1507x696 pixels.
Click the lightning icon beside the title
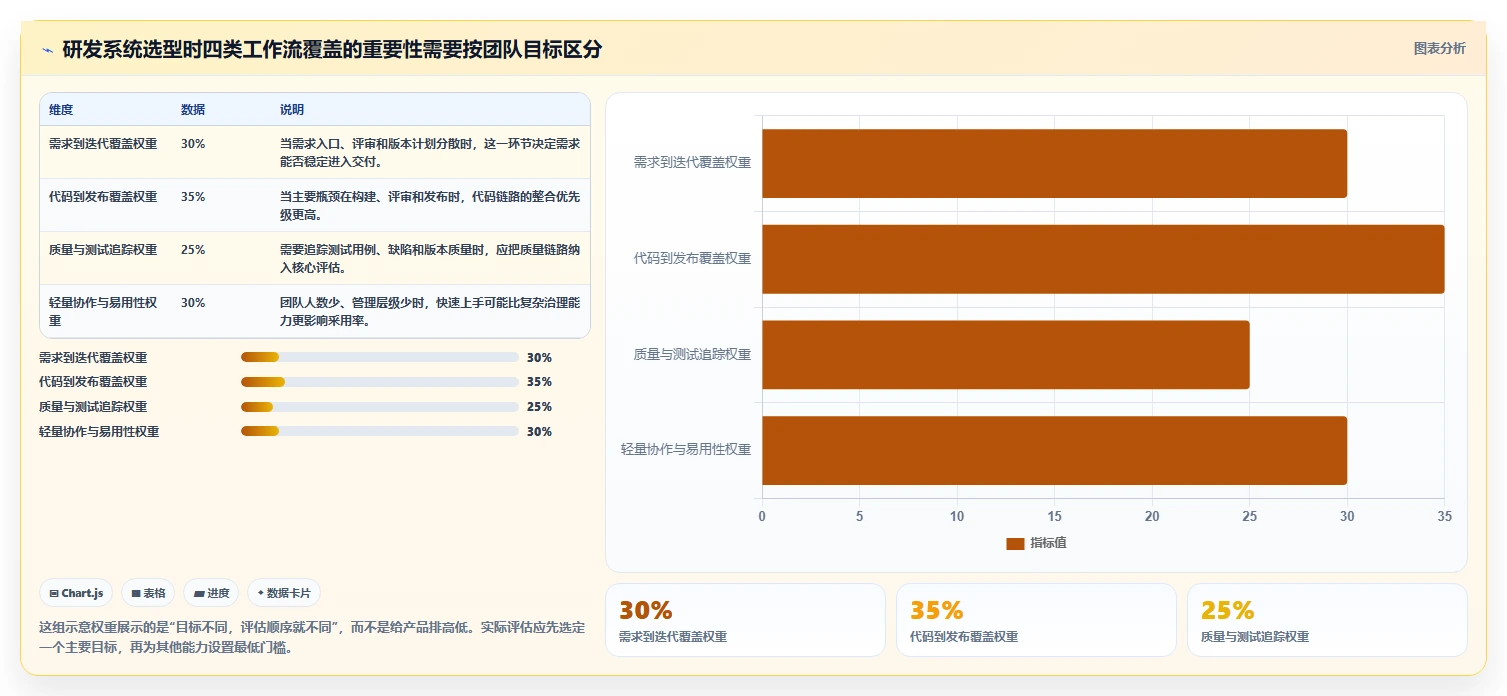coord(47,50)
